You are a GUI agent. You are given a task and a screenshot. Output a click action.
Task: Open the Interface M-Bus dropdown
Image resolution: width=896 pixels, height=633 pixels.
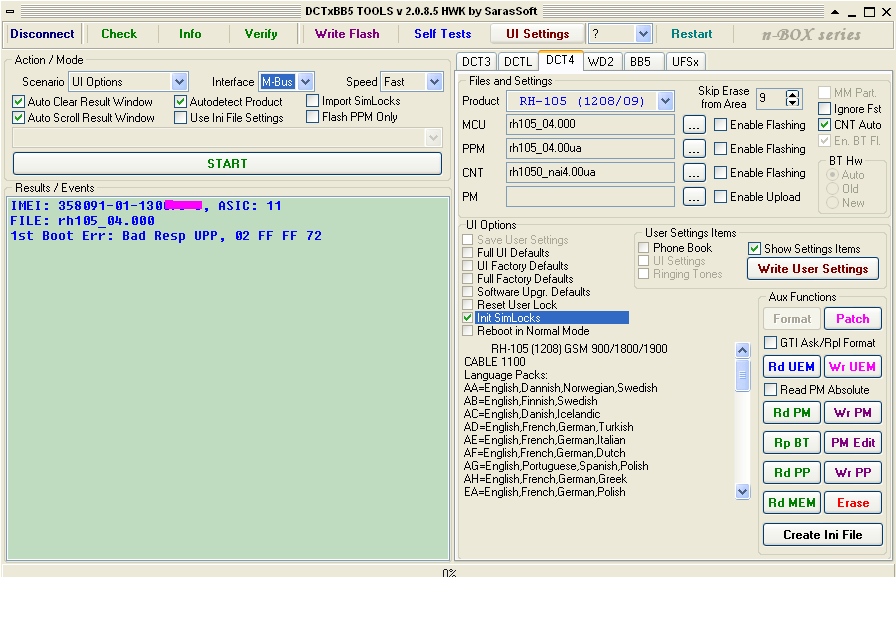tap(306, 82)
